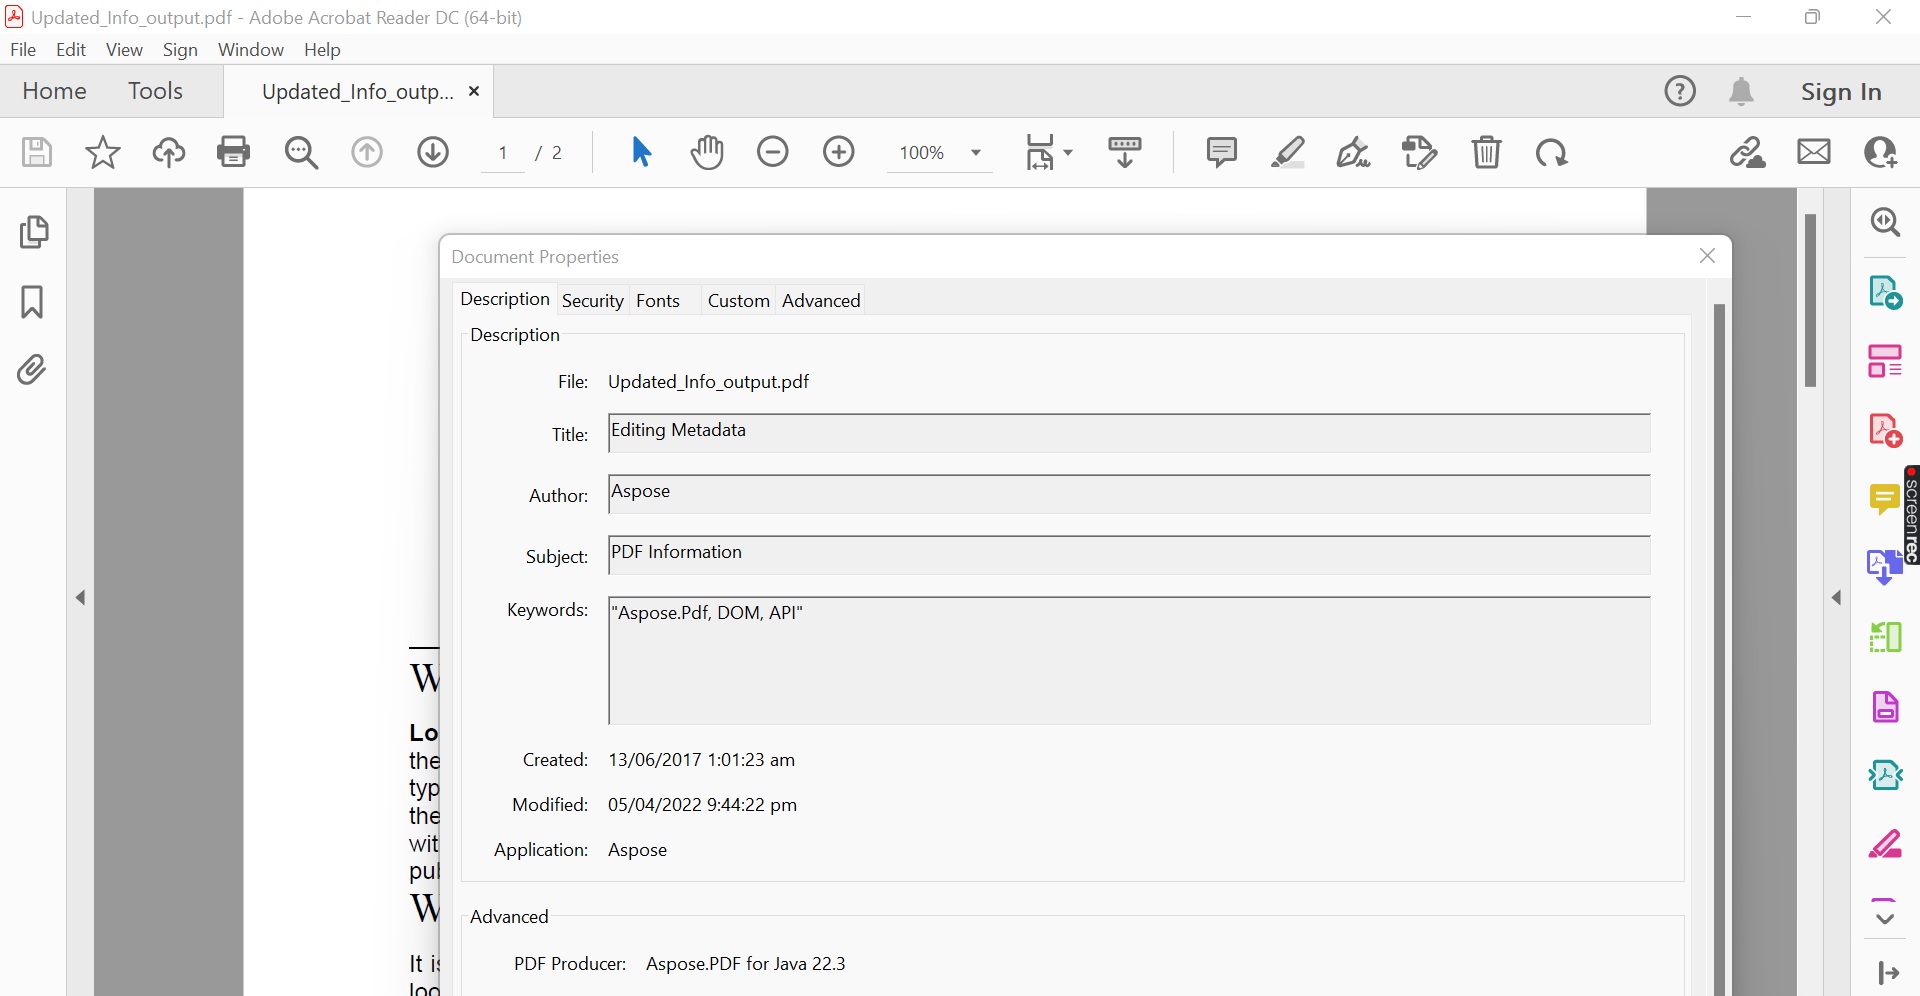Image resolution: width=1920 pixels, height=996 pixels.
Task: Open the Window menu
Action: 250,49
